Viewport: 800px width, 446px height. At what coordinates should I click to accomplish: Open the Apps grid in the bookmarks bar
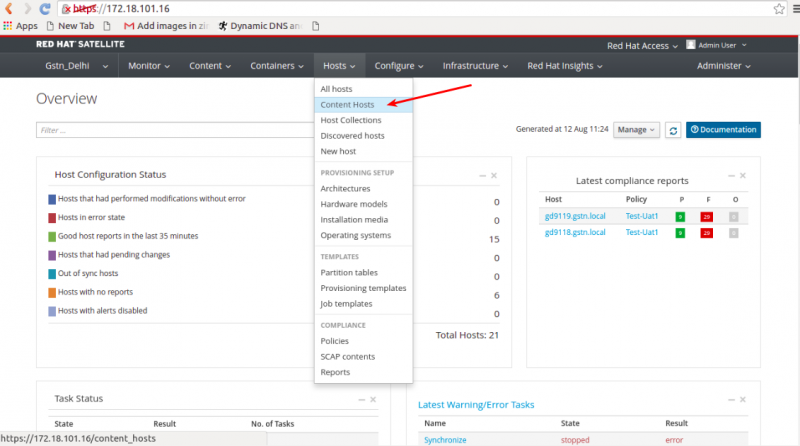point(20,26)
